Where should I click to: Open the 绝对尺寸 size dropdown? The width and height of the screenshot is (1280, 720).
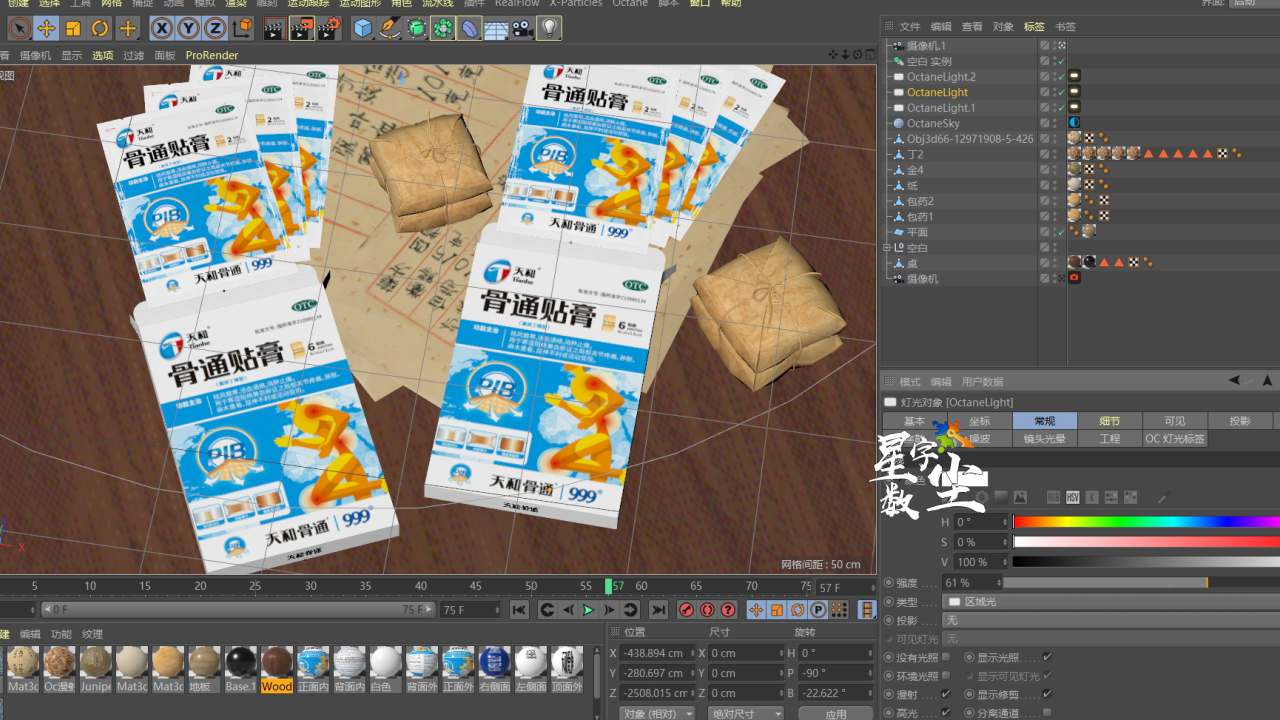tap(745, 714)
